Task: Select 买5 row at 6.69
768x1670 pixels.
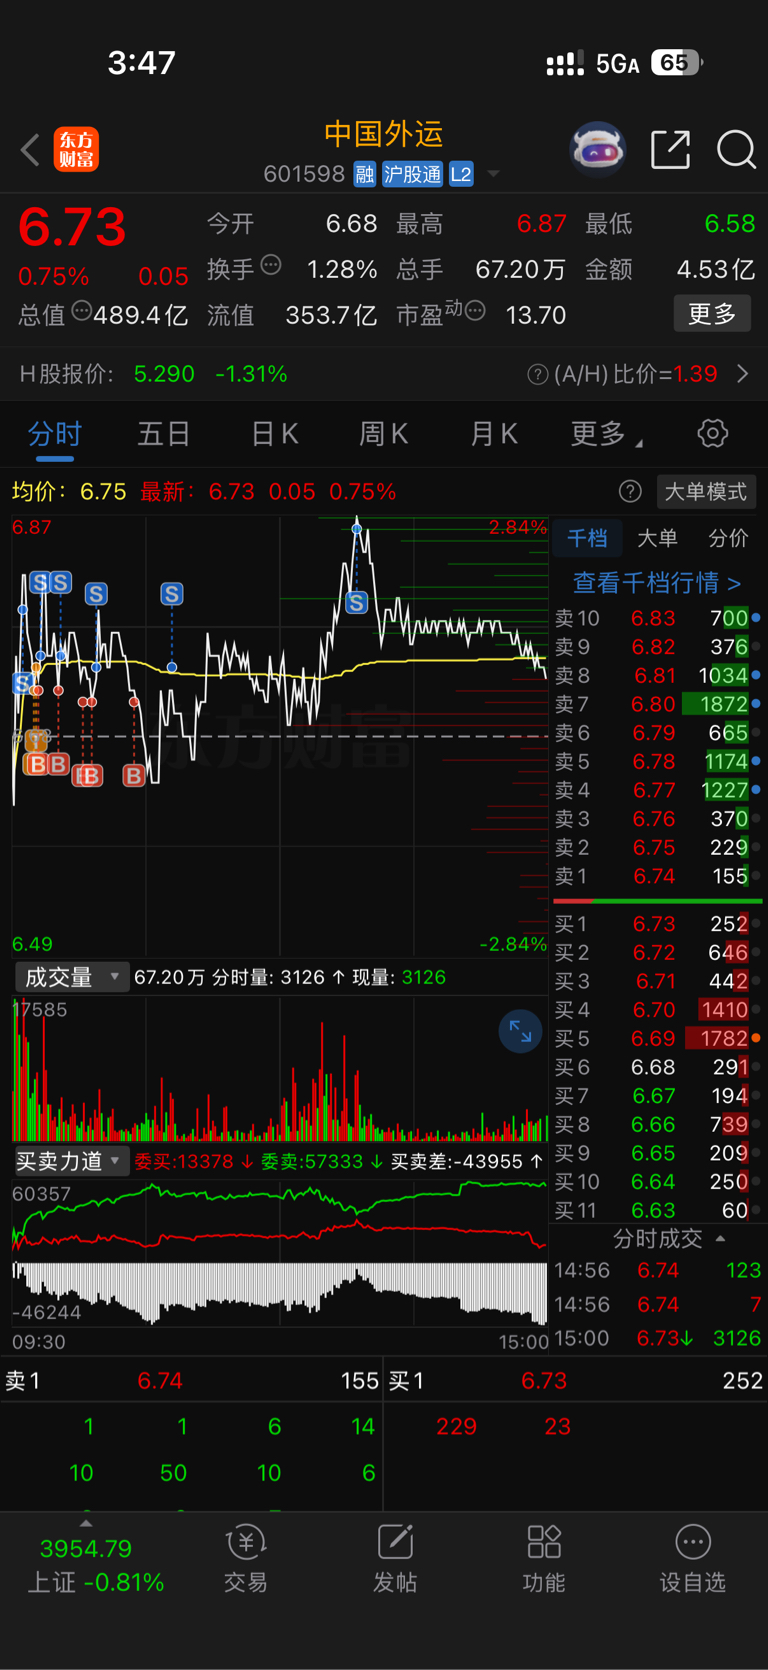Action: (x=657, y=1039)
